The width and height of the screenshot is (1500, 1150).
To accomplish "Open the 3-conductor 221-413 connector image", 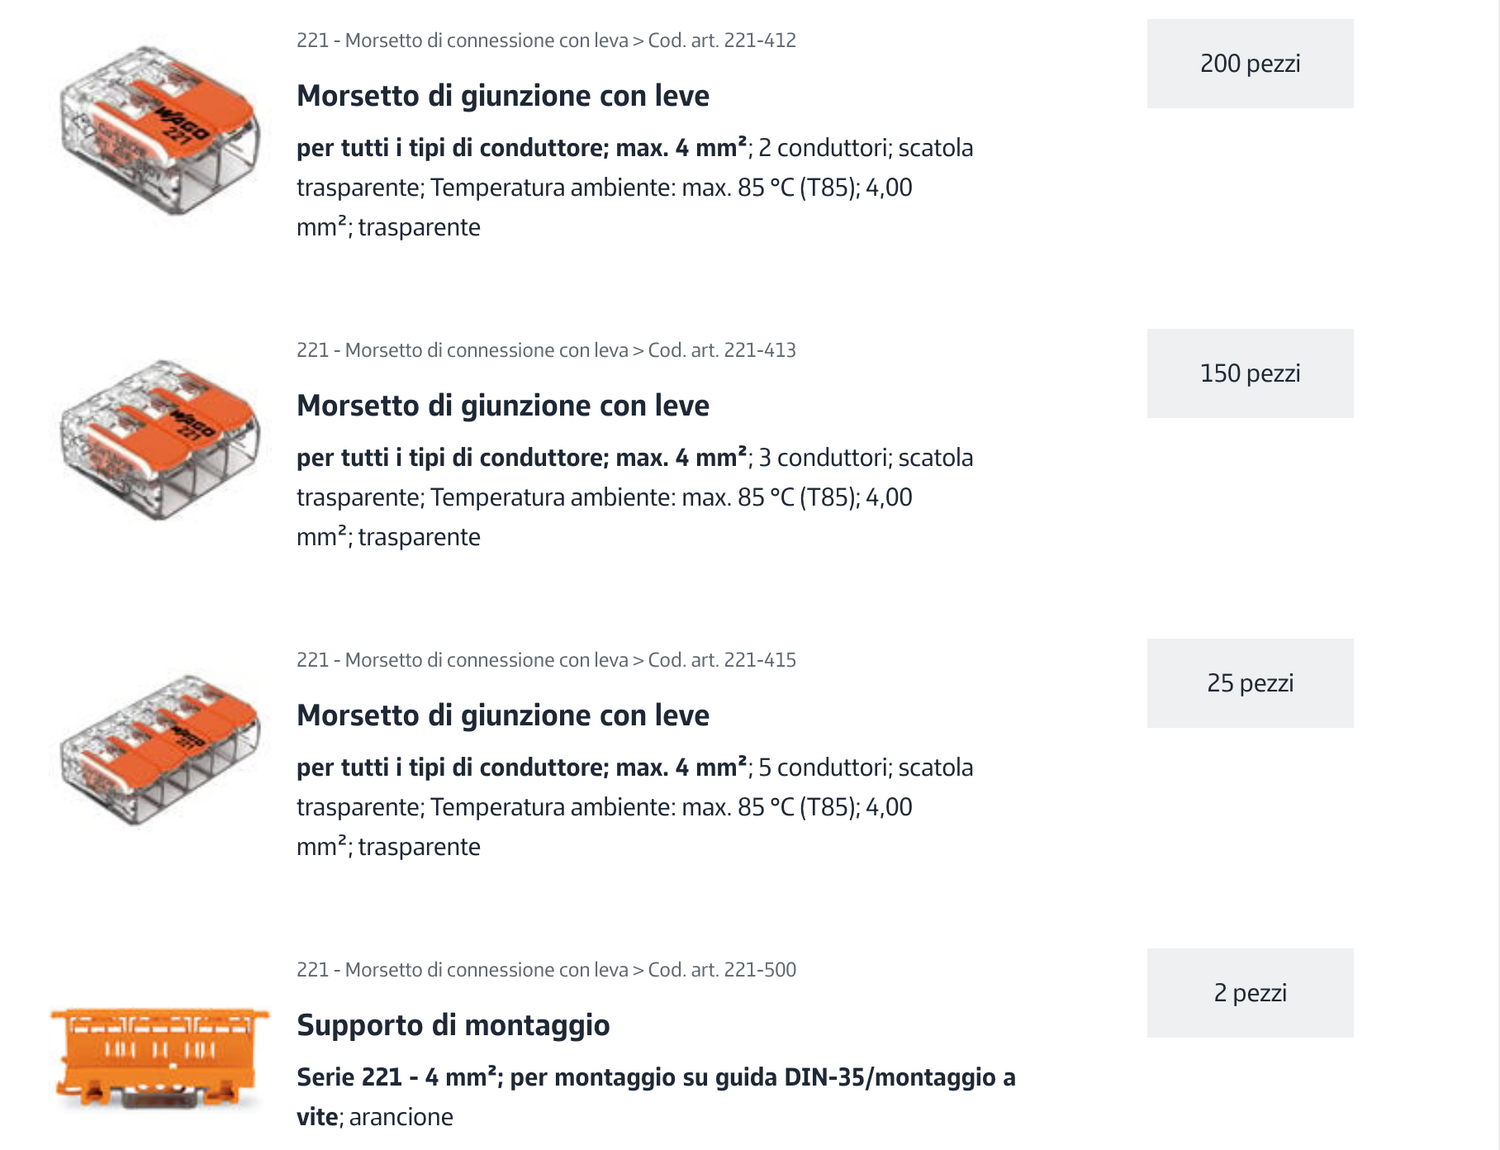I will (160, 440).
